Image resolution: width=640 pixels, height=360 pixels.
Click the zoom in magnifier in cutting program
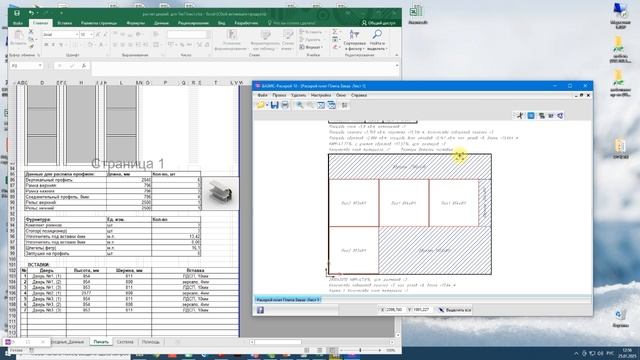300,105
